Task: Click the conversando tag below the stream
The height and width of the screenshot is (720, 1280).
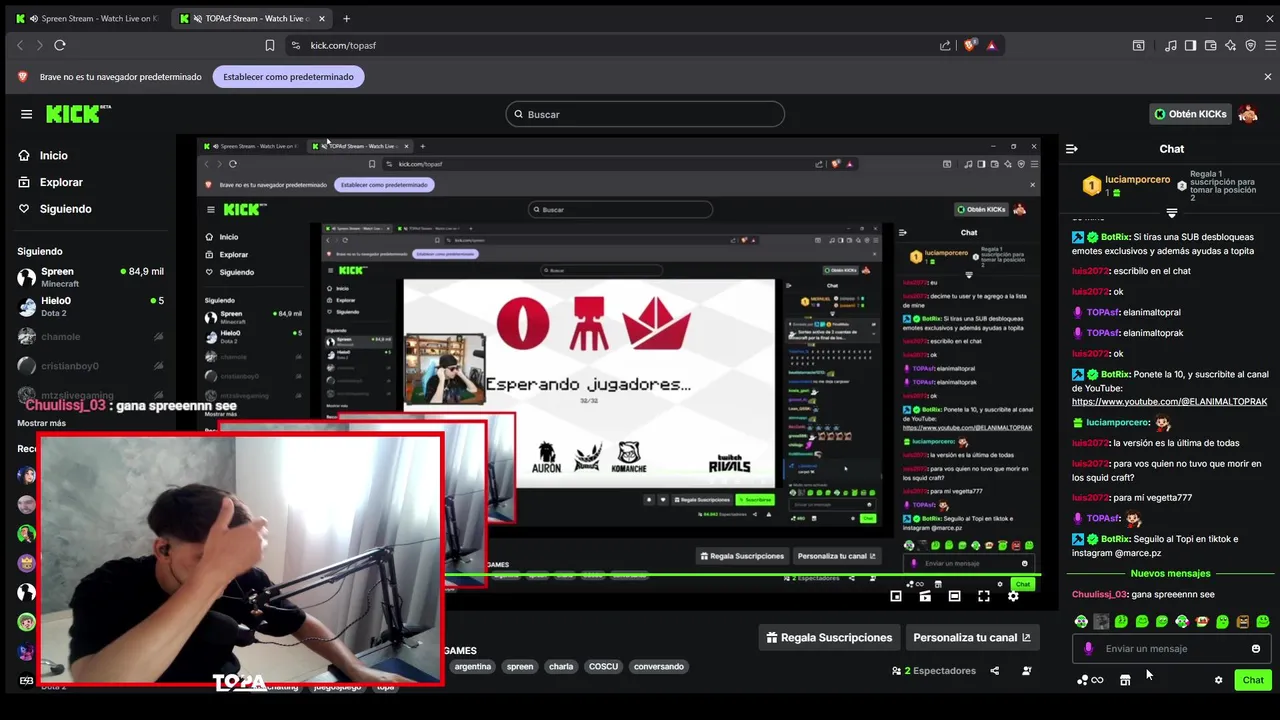Action: 659,667
